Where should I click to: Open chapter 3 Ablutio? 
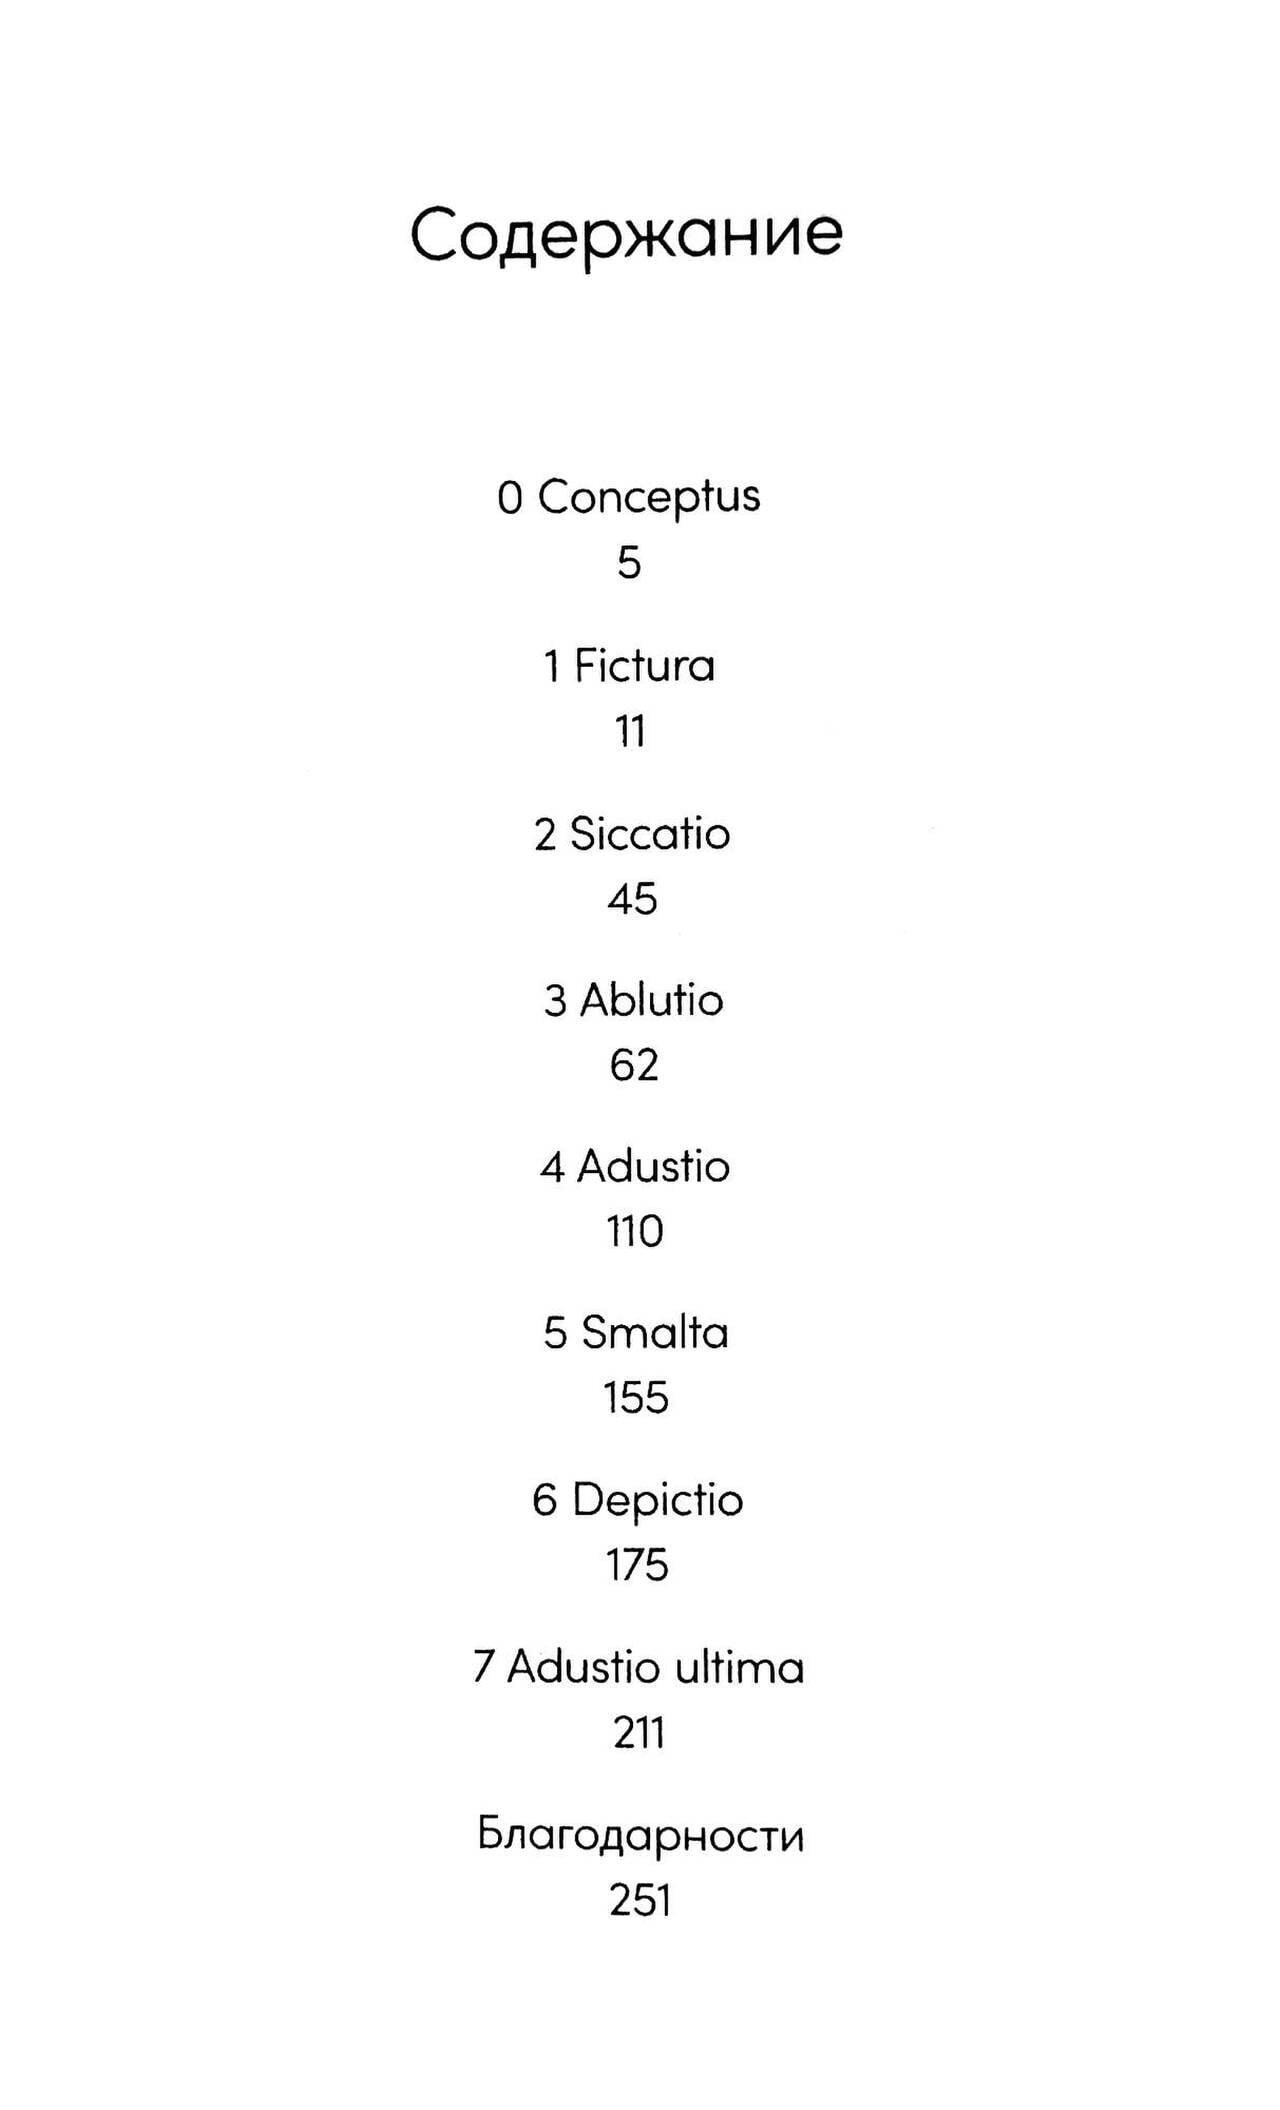[633, 1000]
